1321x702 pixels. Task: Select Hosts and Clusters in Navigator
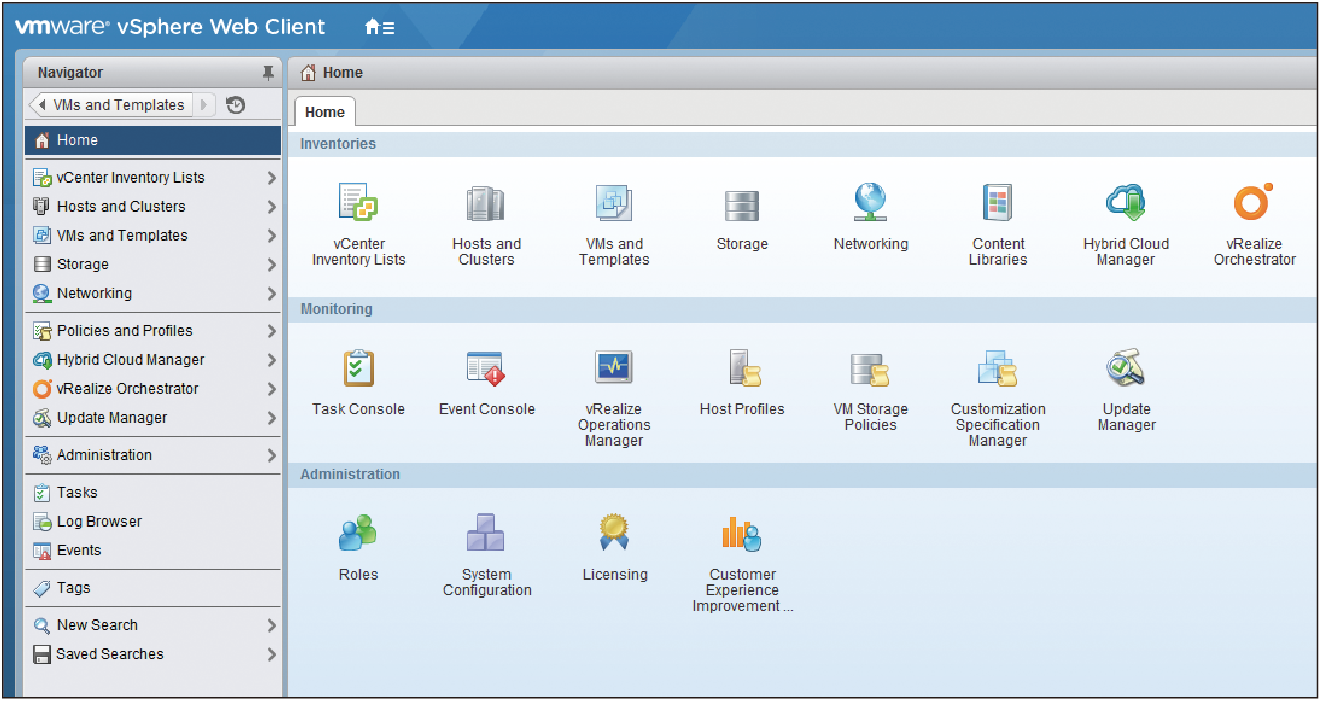click(x=152, y=207)
